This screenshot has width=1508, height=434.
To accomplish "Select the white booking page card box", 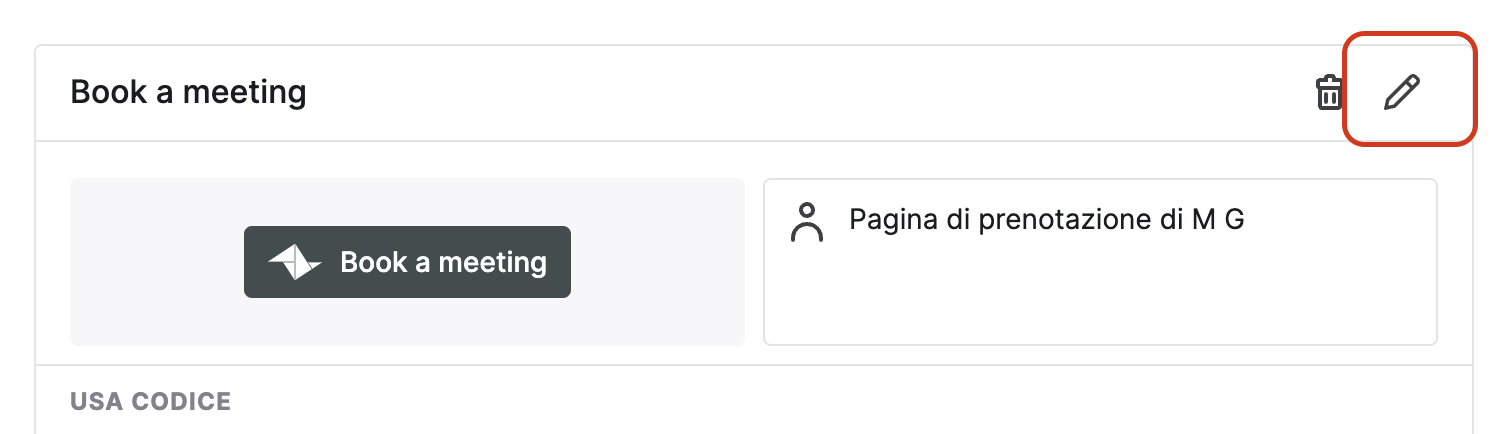I will (1100, 262).
